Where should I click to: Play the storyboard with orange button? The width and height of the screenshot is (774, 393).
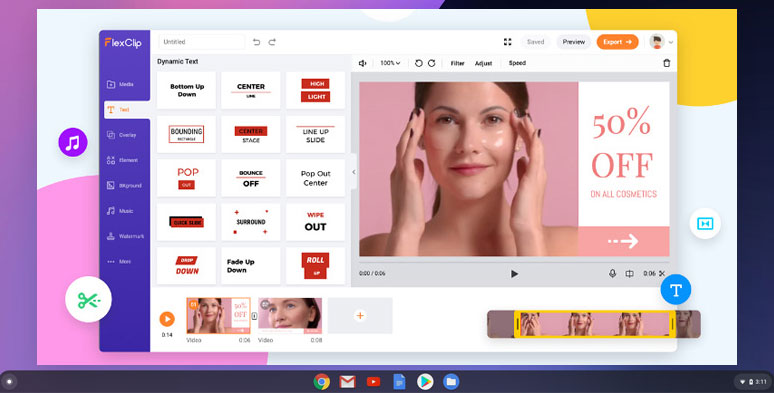point(167,319)
